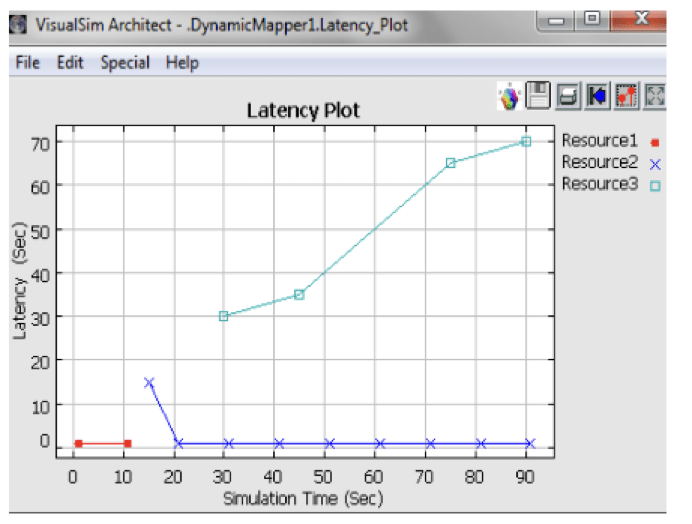Click the VisualSim application icon in title bar
The width and height of the screenshot is (692, 524).
[17, 23]
